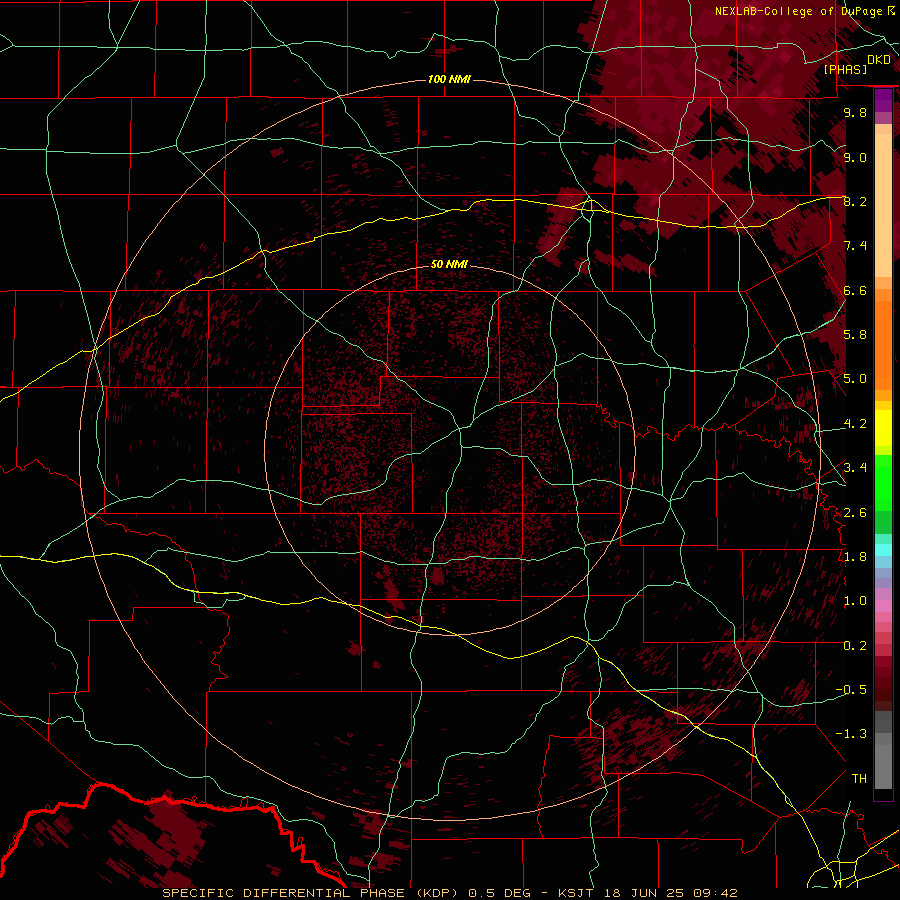Select the purple top segment of color bar
Screen dimensions: 900x900
pyautogui.click(x=883, y=100)
